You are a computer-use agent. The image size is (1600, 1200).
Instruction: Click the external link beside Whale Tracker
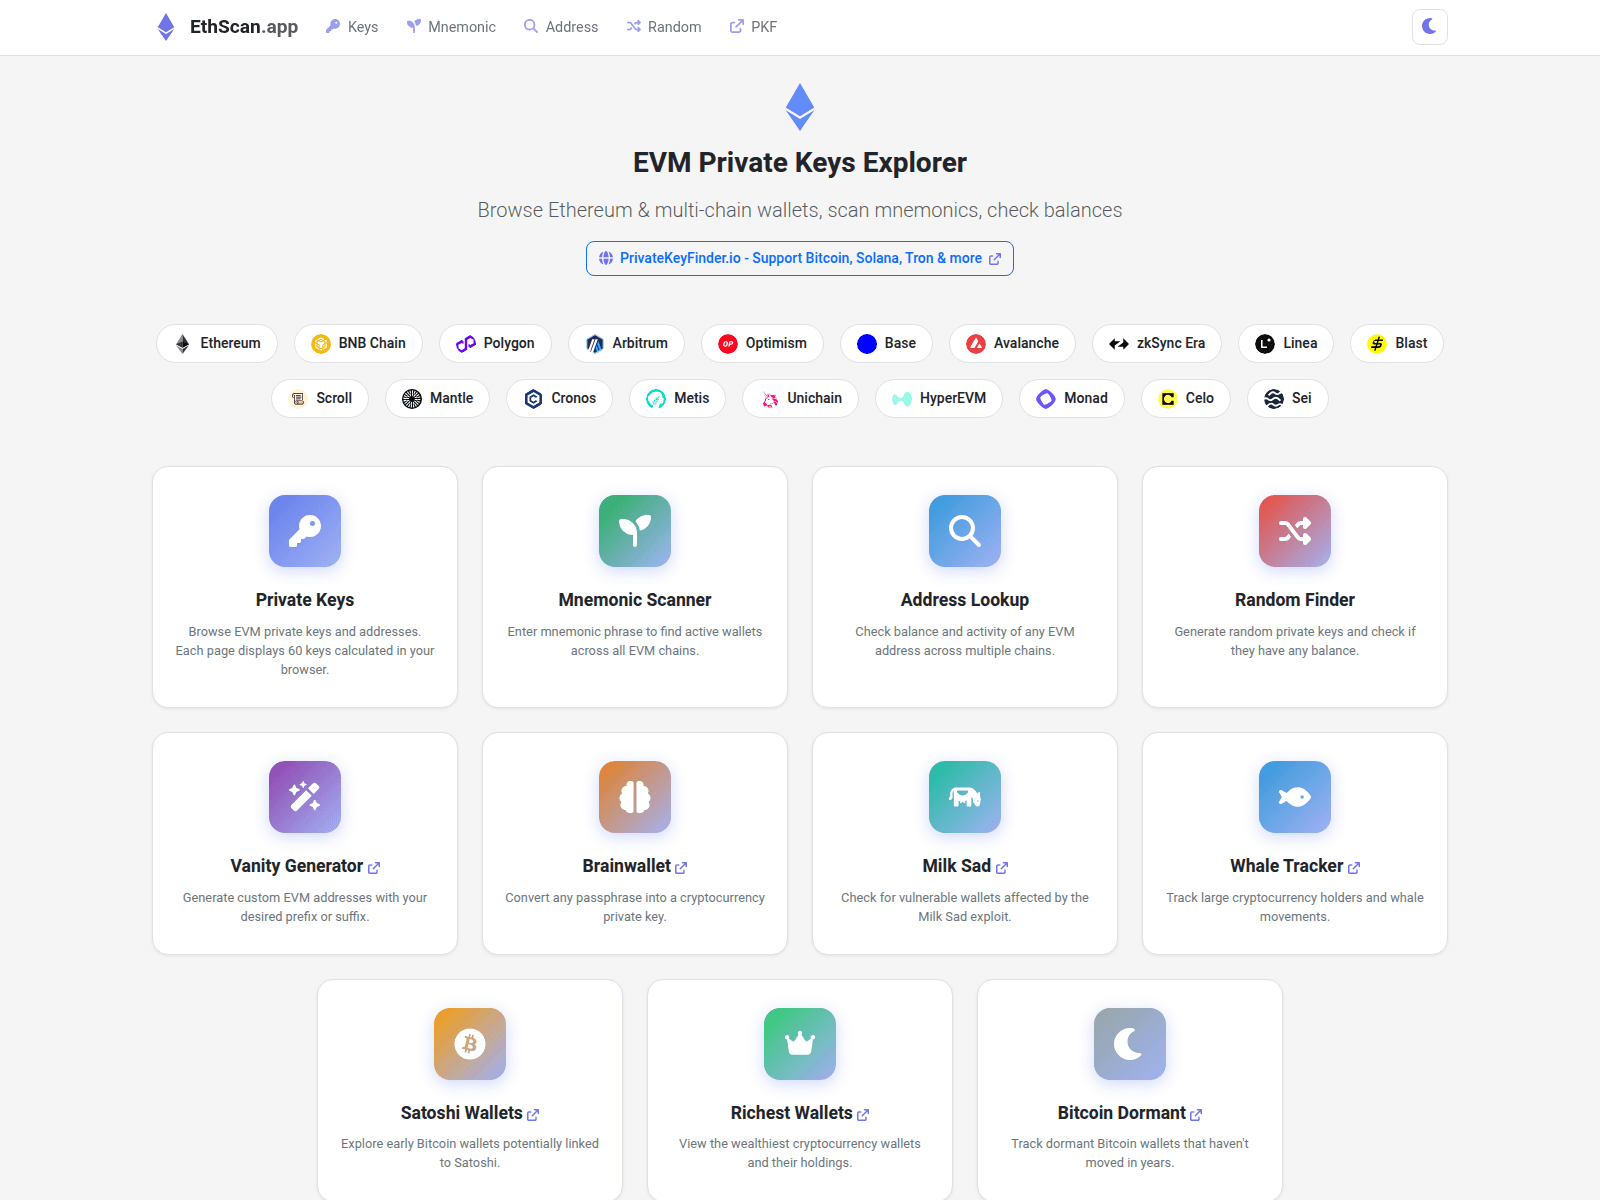pyautogui.click(x=1354, y=867)
